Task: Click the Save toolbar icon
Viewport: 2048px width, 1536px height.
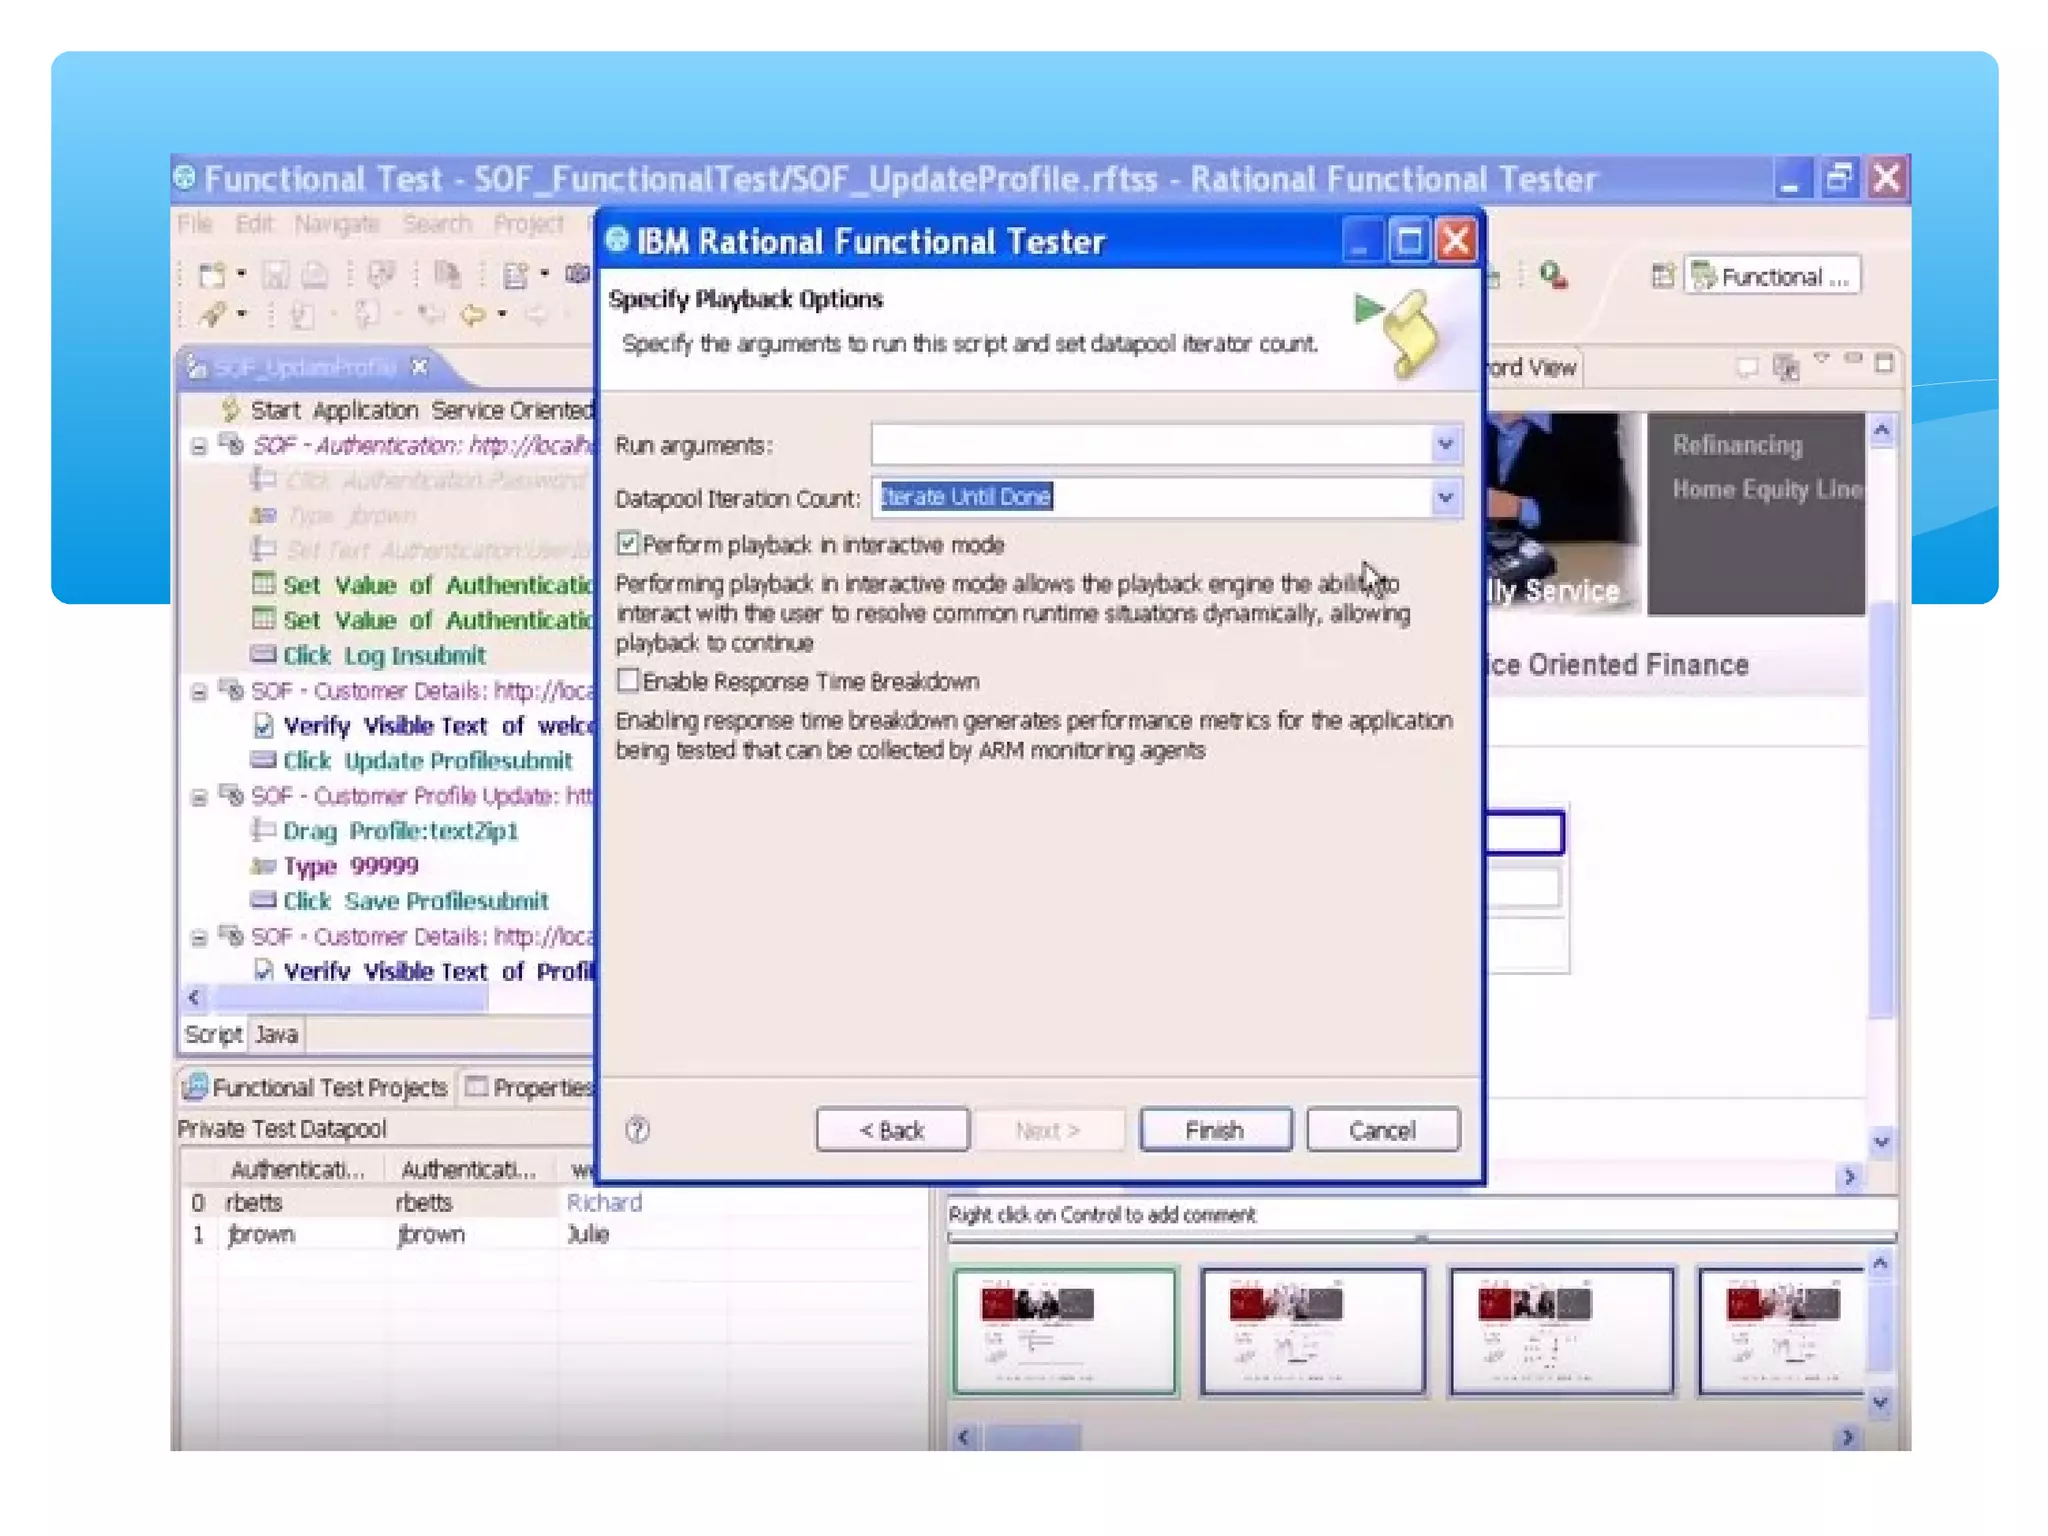Action: pos(275,274)
